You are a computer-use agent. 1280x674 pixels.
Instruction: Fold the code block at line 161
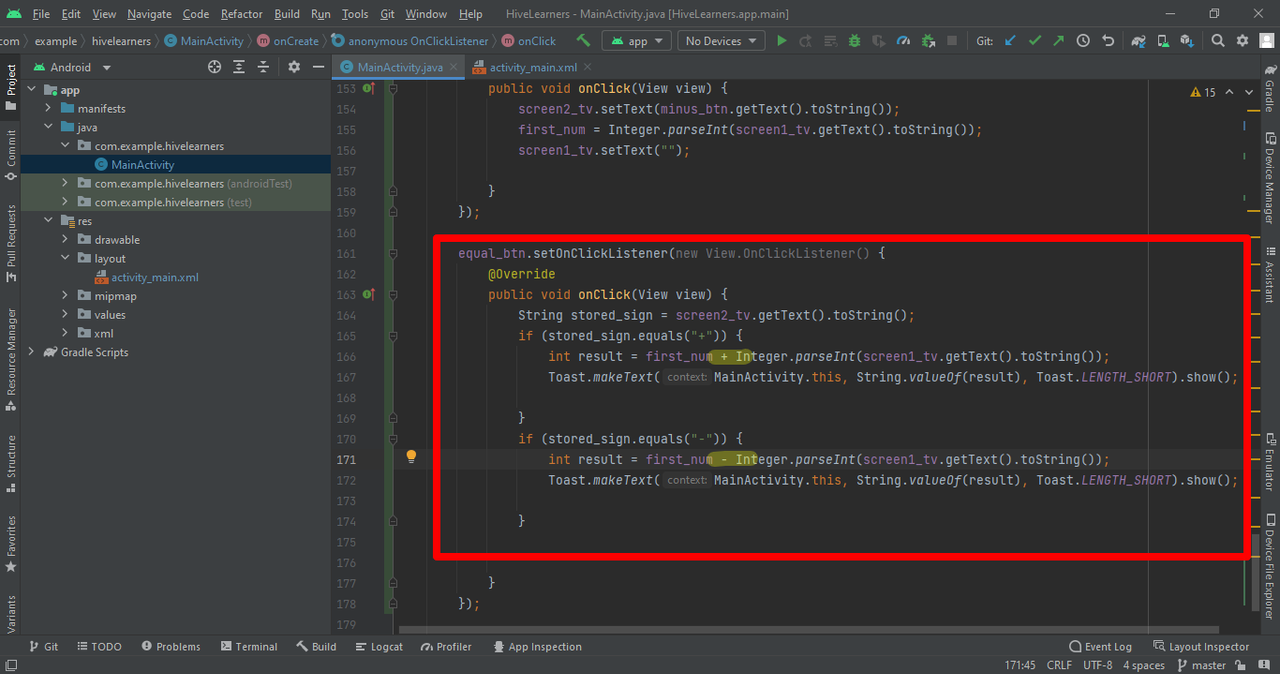393,254
